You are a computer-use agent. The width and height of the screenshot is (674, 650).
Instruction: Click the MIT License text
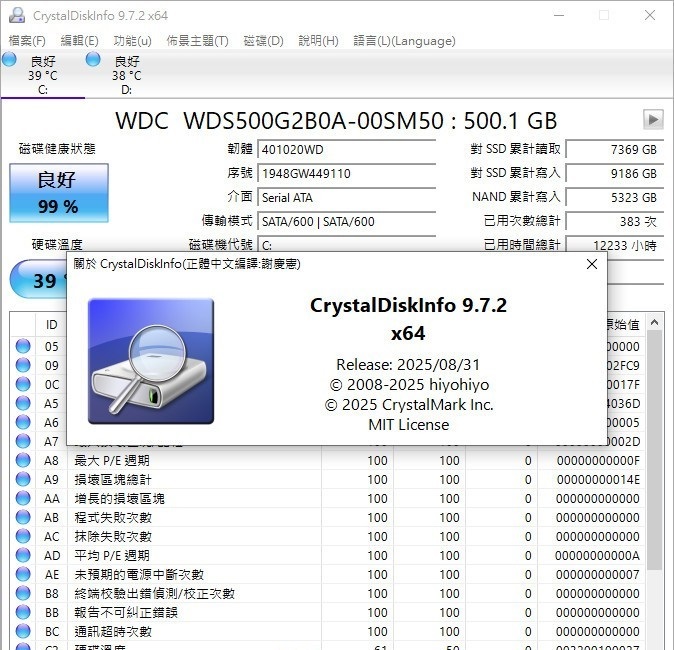pyautogui.click(x=408, y=425)
